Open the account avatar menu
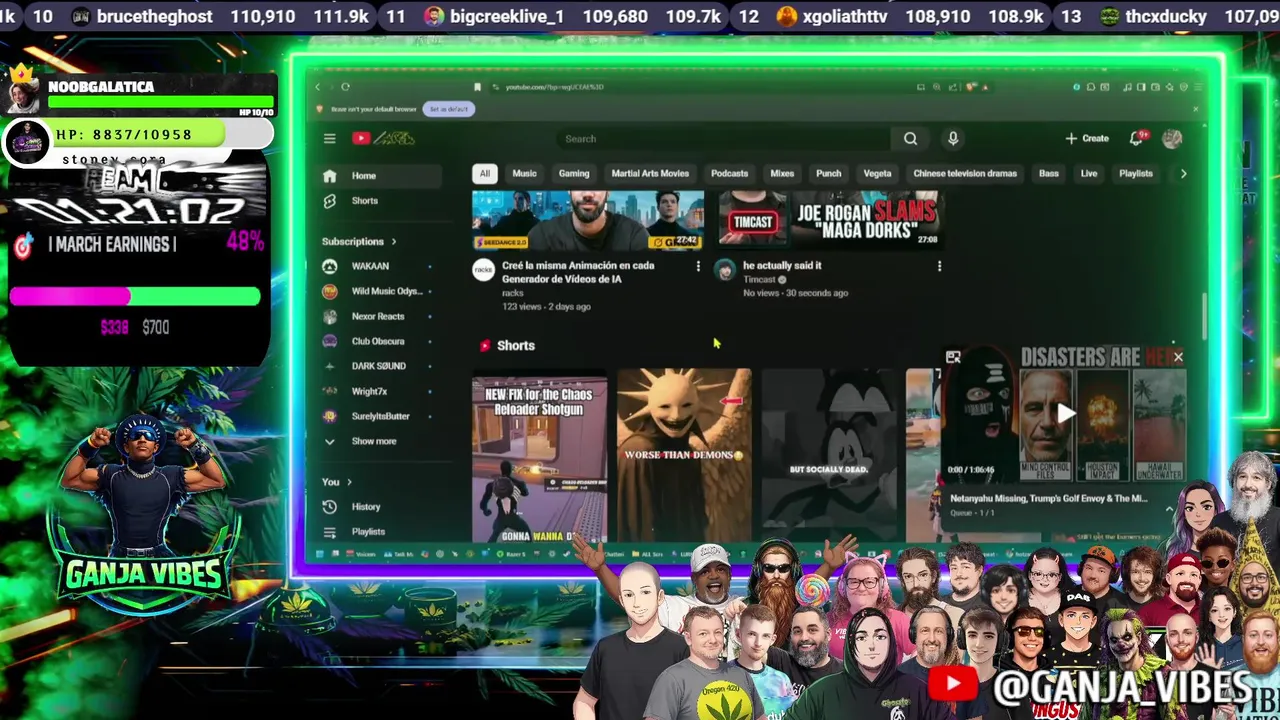 coord(1172,139)
